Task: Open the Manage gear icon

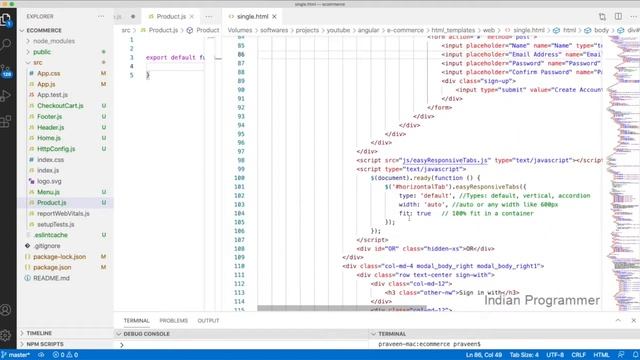Action: point(6,335)
